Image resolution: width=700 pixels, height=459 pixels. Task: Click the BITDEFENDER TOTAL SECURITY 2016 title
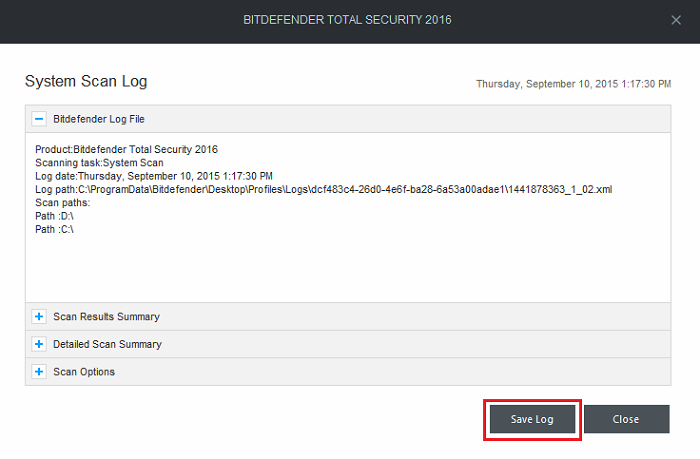pyautogui.click(x=347, y=20)
